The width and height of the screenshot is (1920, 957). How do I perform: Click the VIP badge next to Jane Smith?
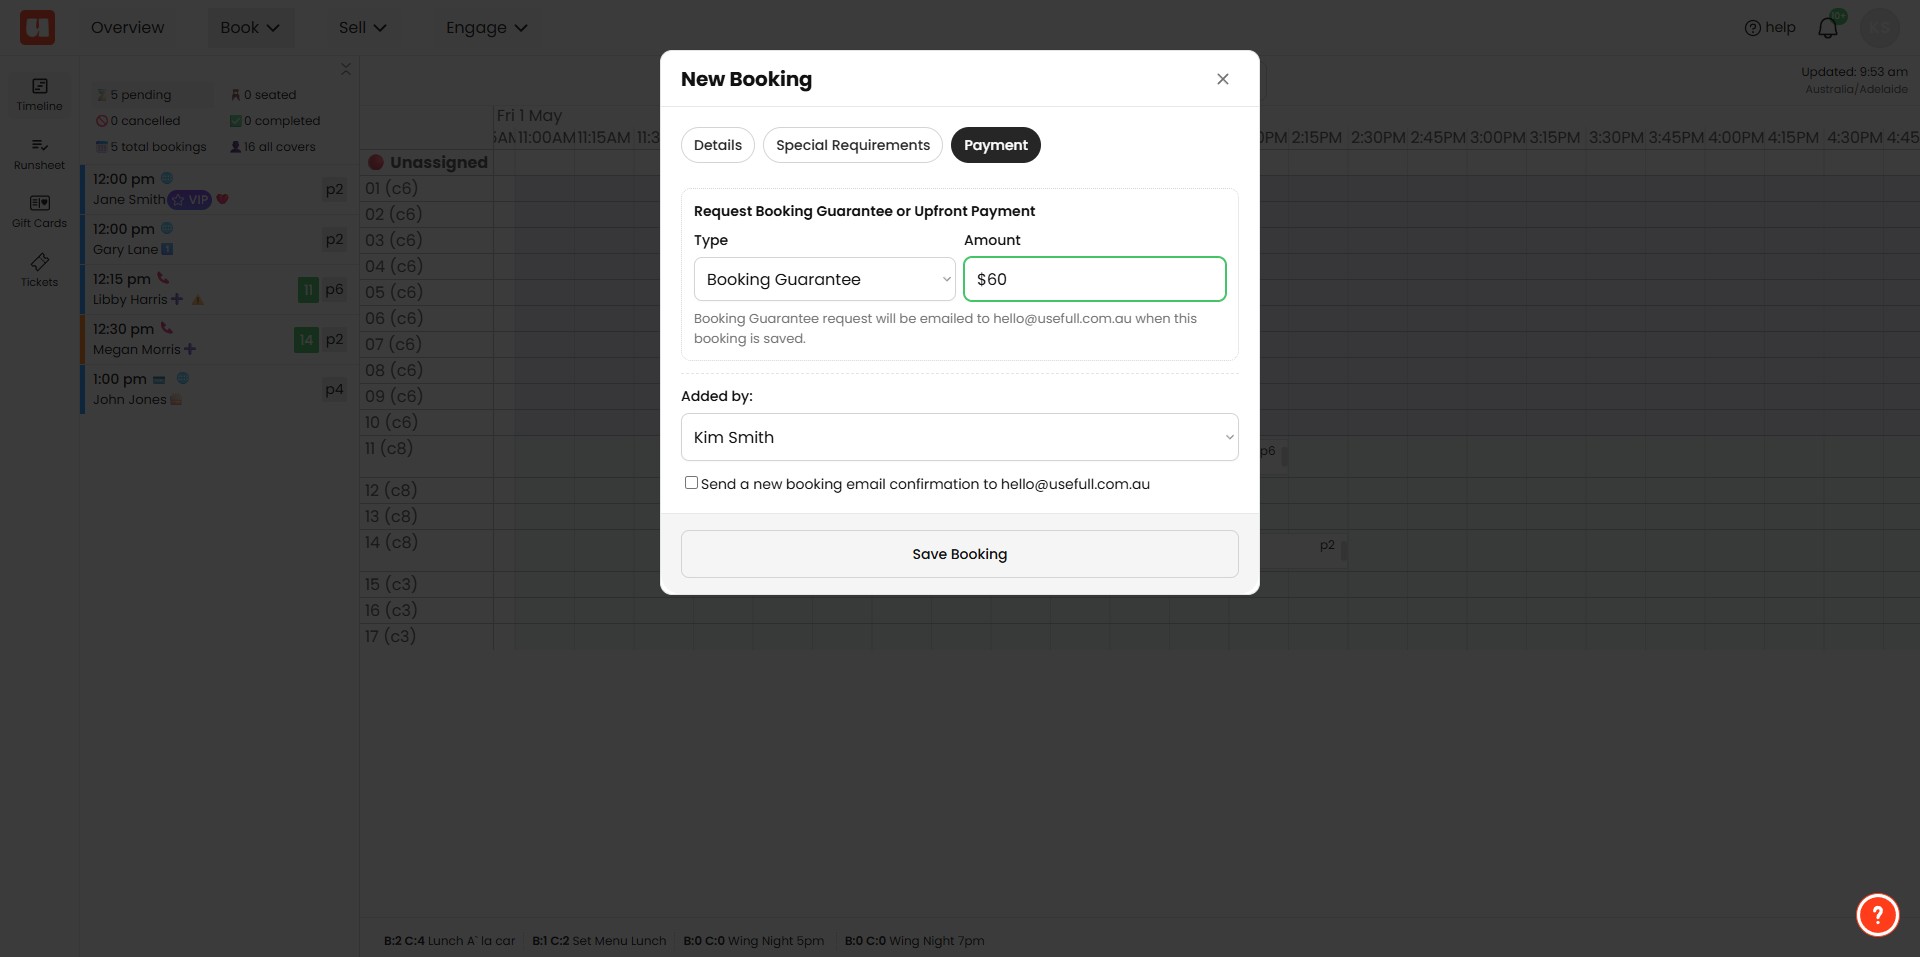coord(190,199)
